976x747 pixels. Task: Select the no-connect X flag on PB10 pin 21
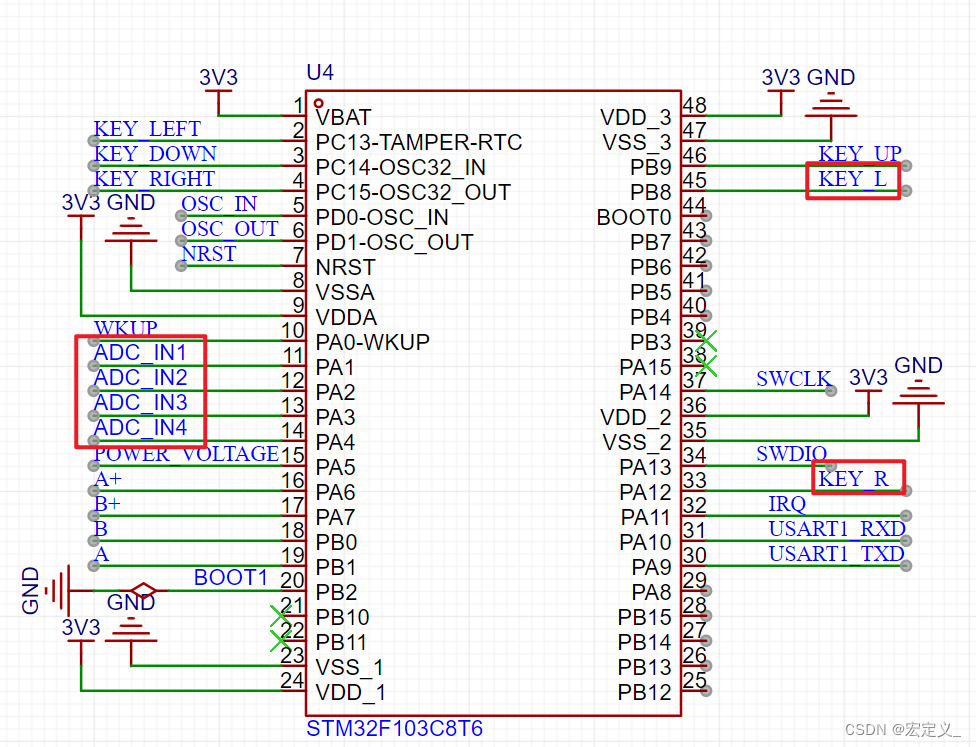point(281,616)
